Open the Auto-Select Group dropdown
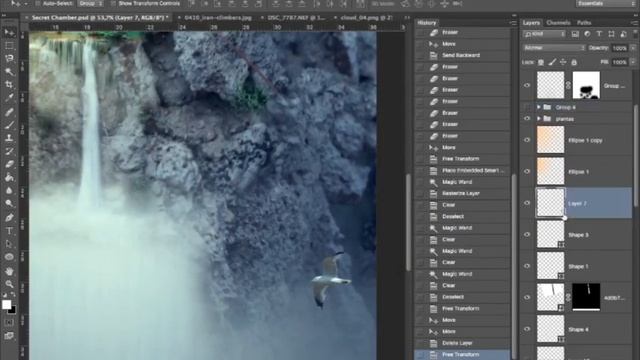This screenshot has width=640, height=360. pyautogui.click(x=91, y=4)
